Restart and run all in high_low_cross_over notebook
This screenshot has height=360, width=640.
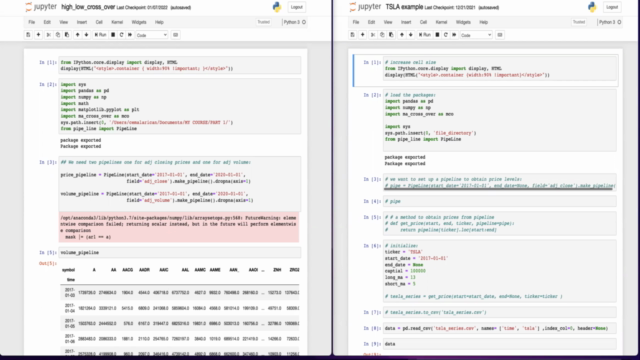(130, 35)
